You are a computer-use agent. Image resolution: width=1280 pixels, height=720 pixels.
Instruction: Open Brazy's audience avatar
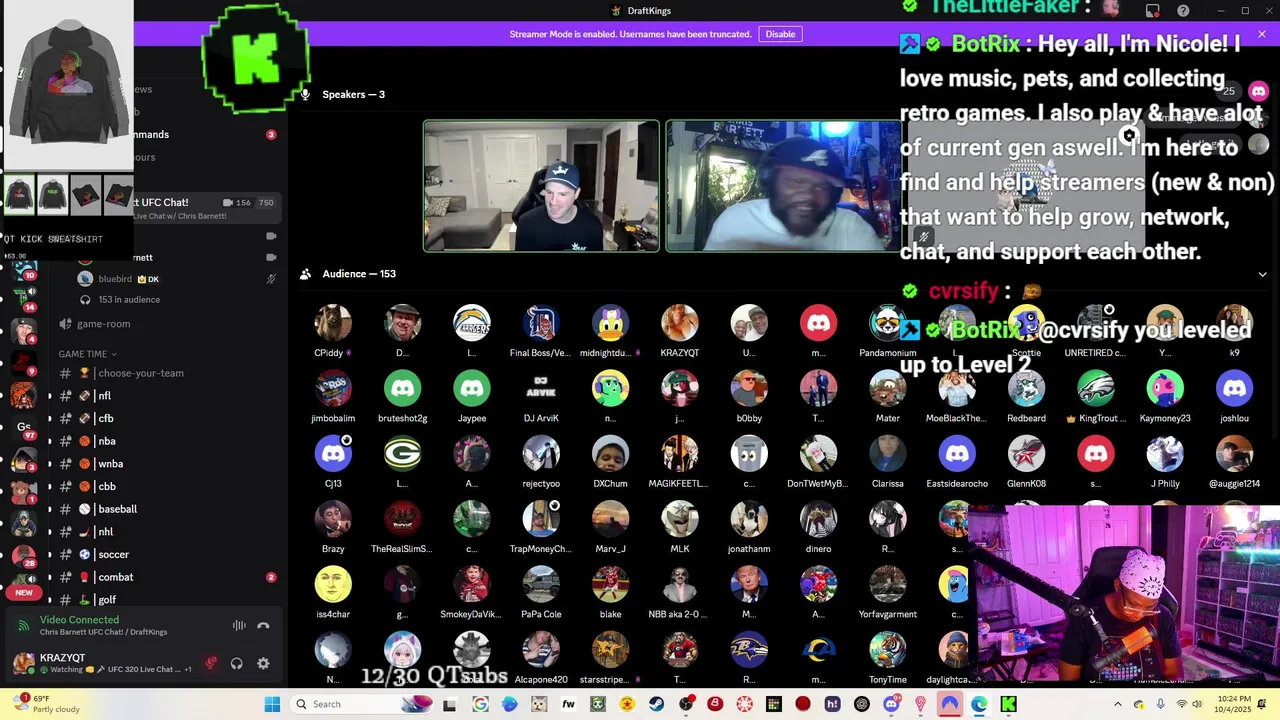coord(333,519)
